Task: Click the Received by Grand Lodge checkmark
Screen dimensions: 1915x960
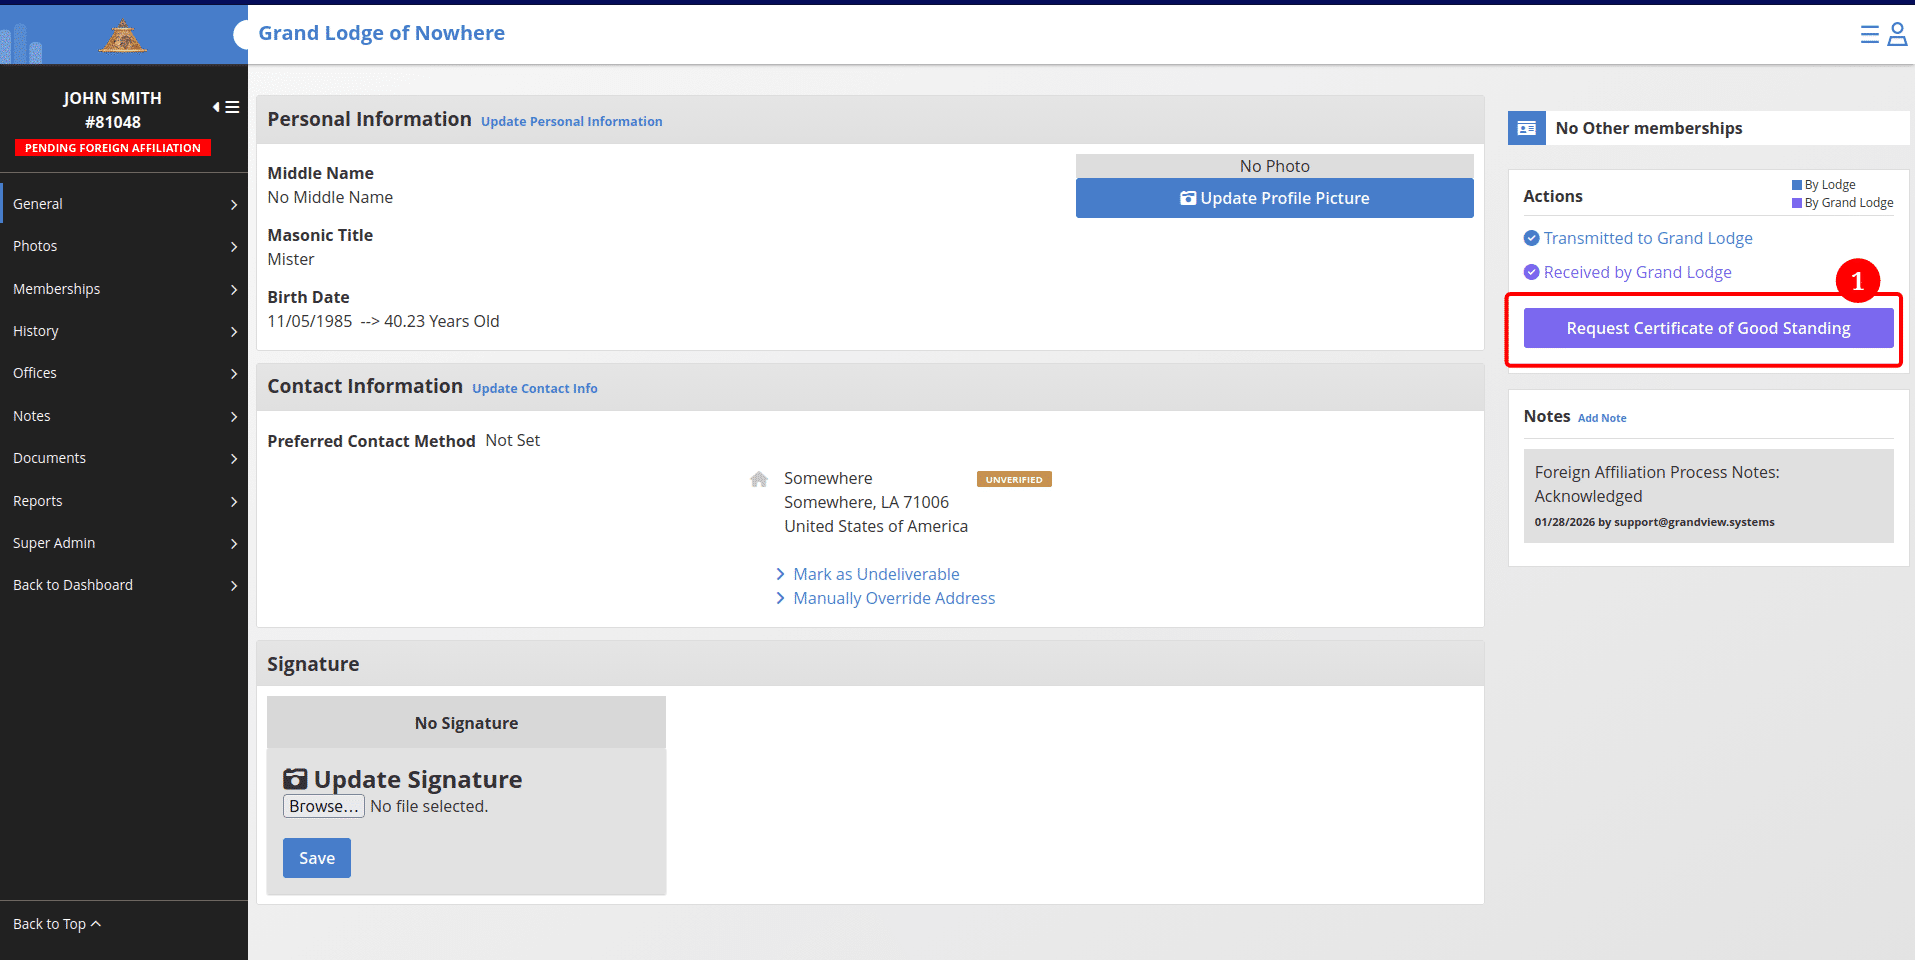Action: pos(1531,272)
